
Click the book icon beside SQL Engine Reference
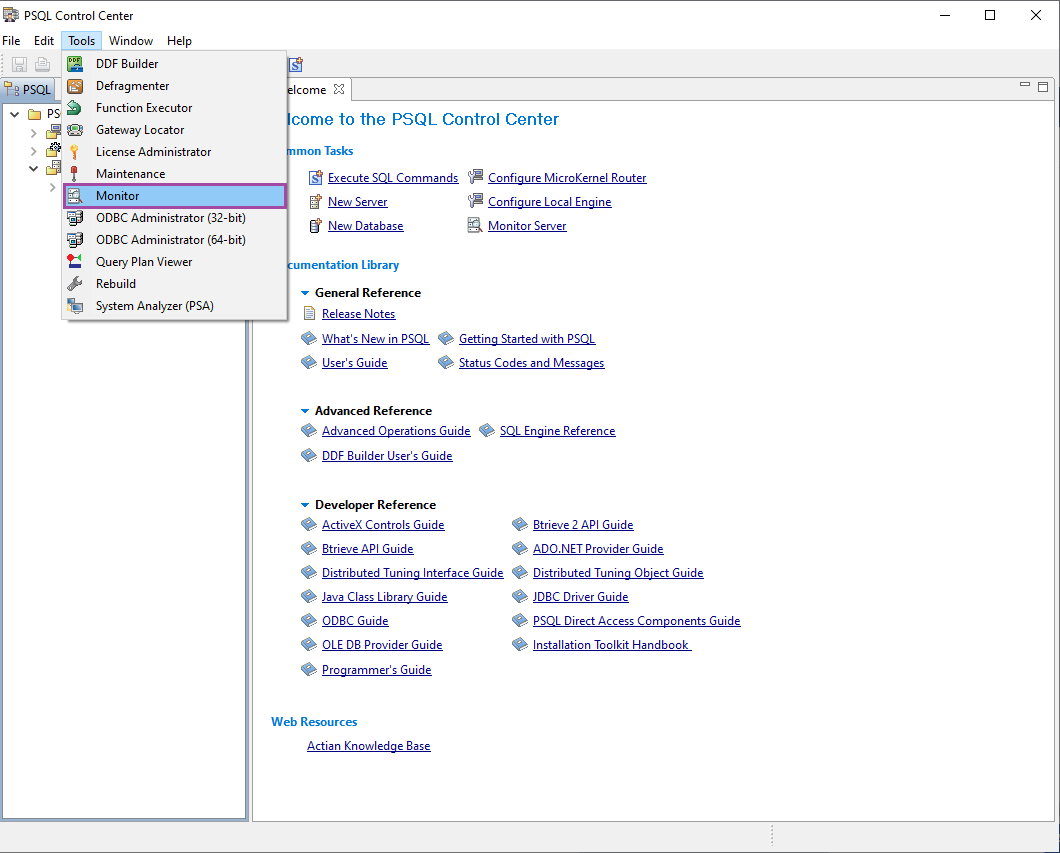tap(487, 431)
